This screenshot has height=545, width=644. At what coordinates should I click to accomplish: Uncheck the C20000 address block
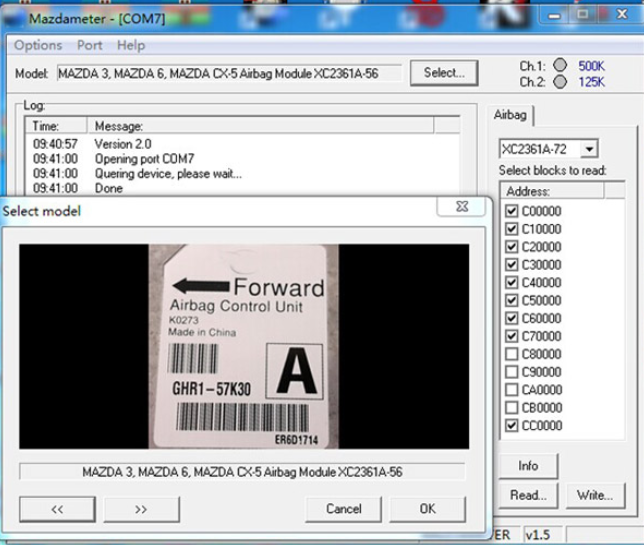coord(511,247)
